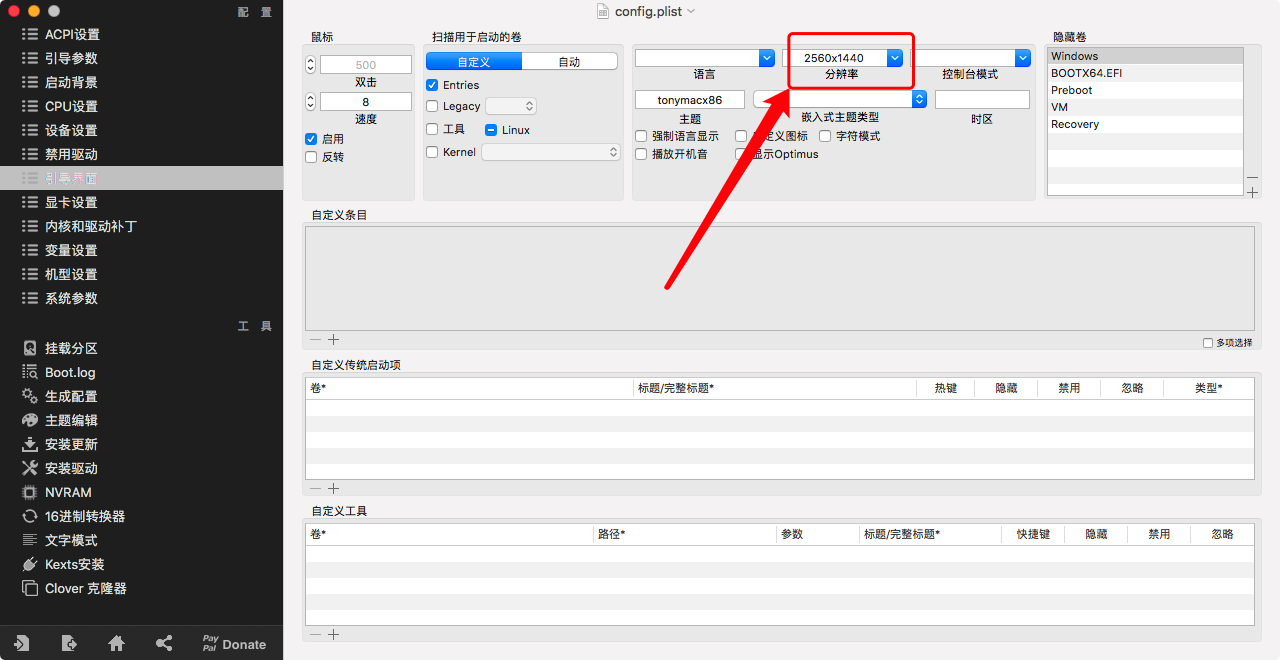1280x660 pixels.
Task: Toggle the mouse 启用 checkbox
Action: 311,139
